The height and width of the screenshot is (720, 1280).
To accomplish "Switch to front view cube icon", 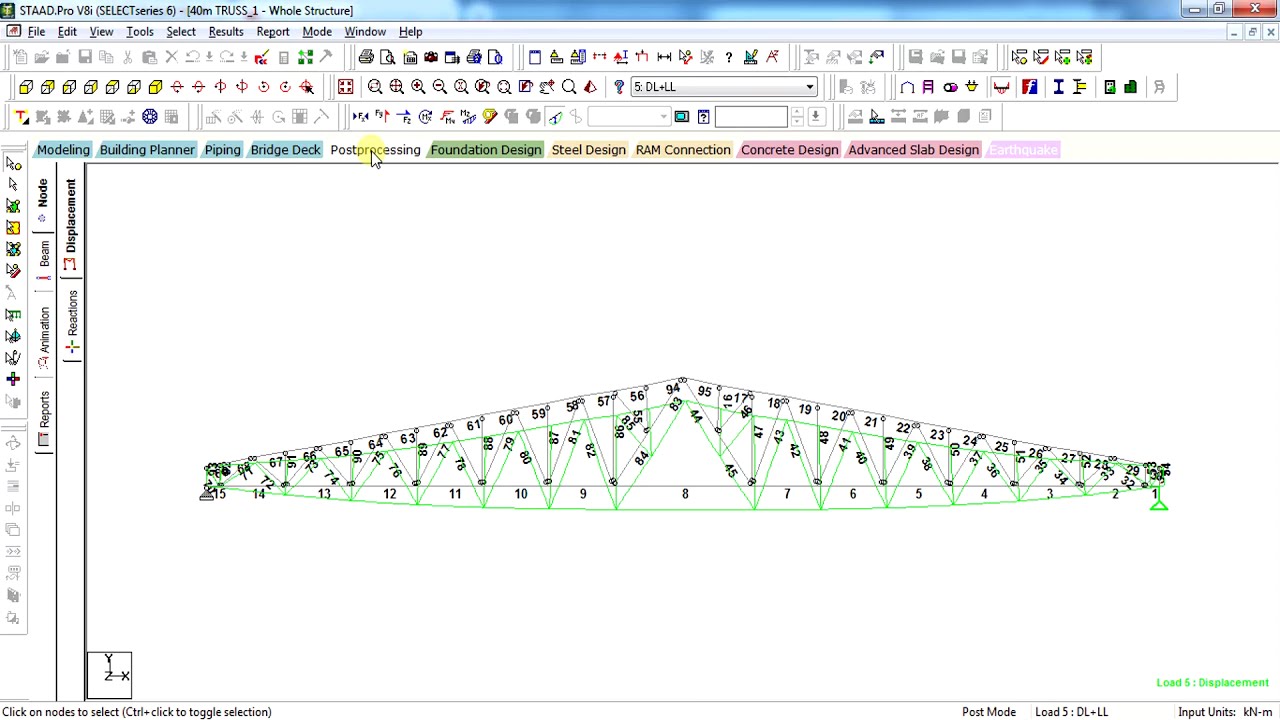I will pos(26,87).
